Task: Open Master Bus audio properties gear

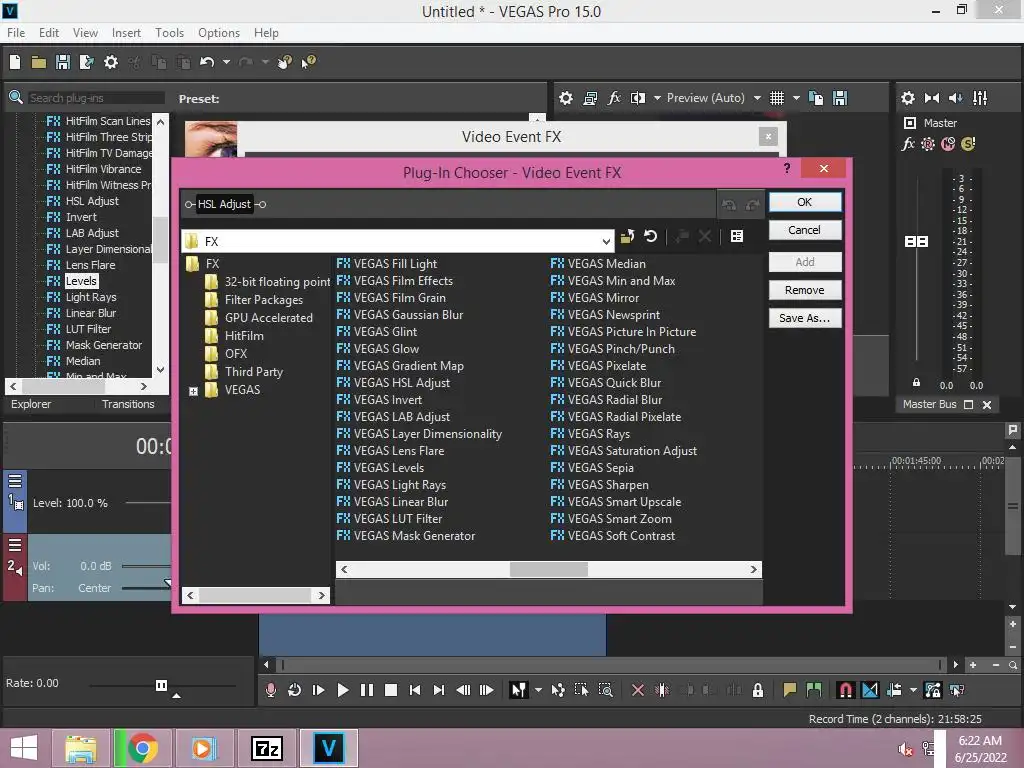Action: click(x=908, y=98)
